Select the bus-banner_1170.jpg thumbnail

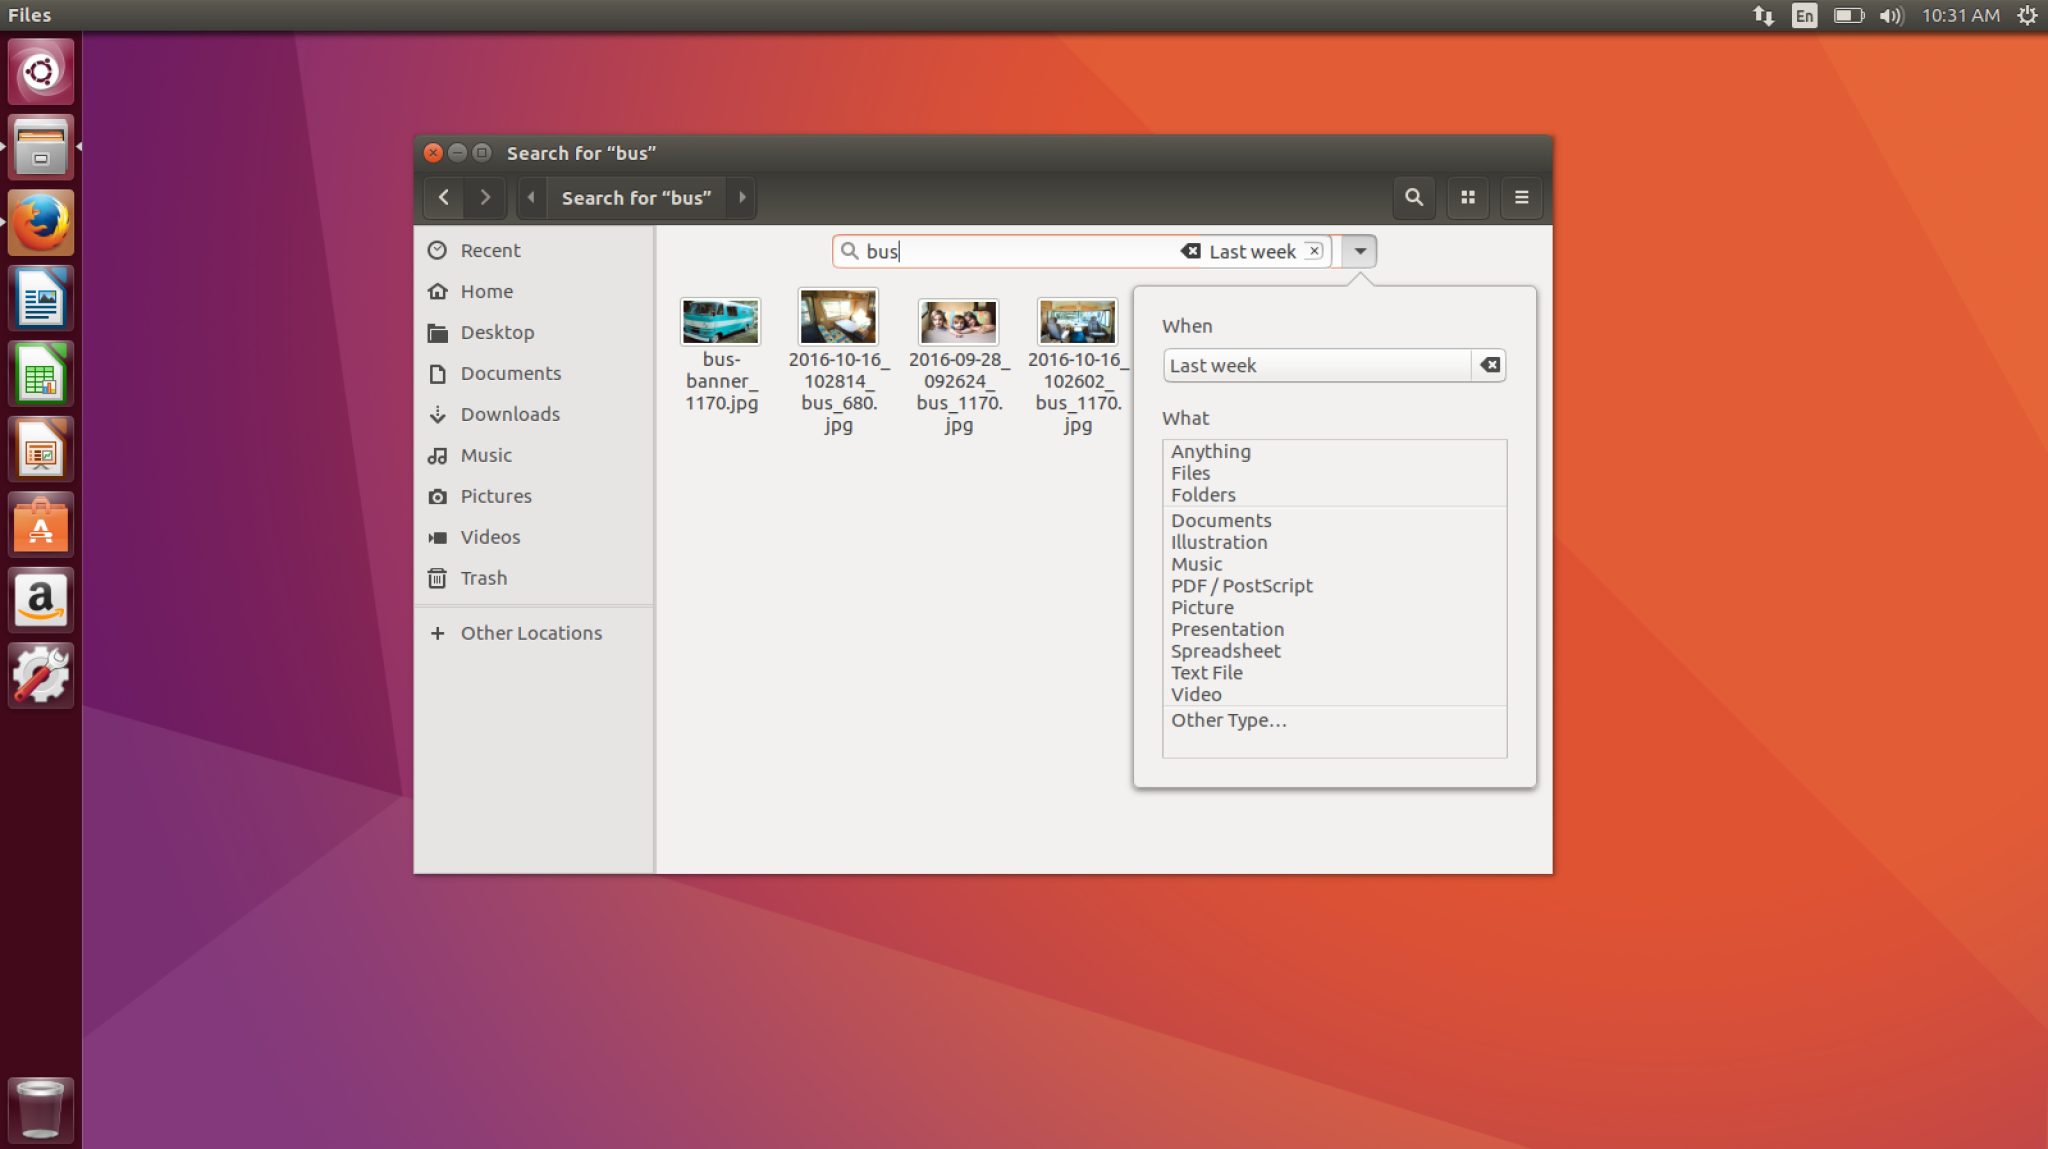pyautogui.click(x=719, y=321)
